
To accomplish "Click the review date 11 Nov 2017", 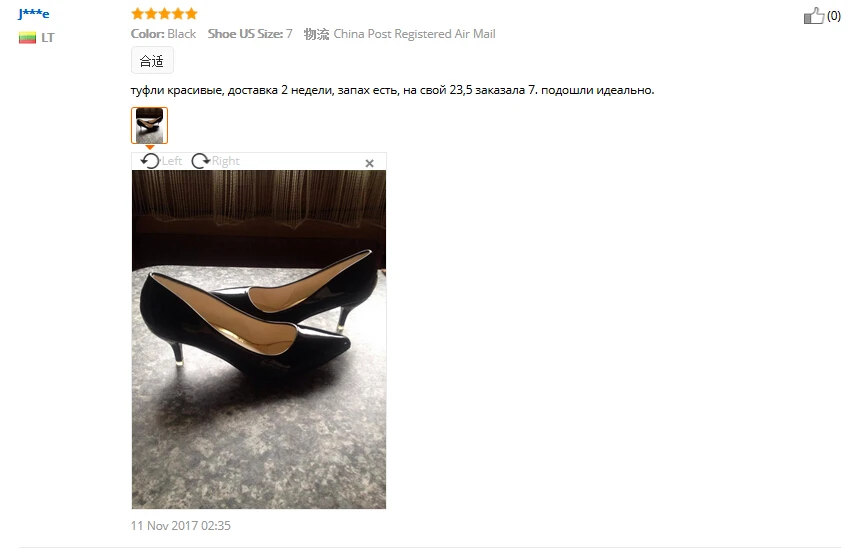I will (x=181, y=525).
